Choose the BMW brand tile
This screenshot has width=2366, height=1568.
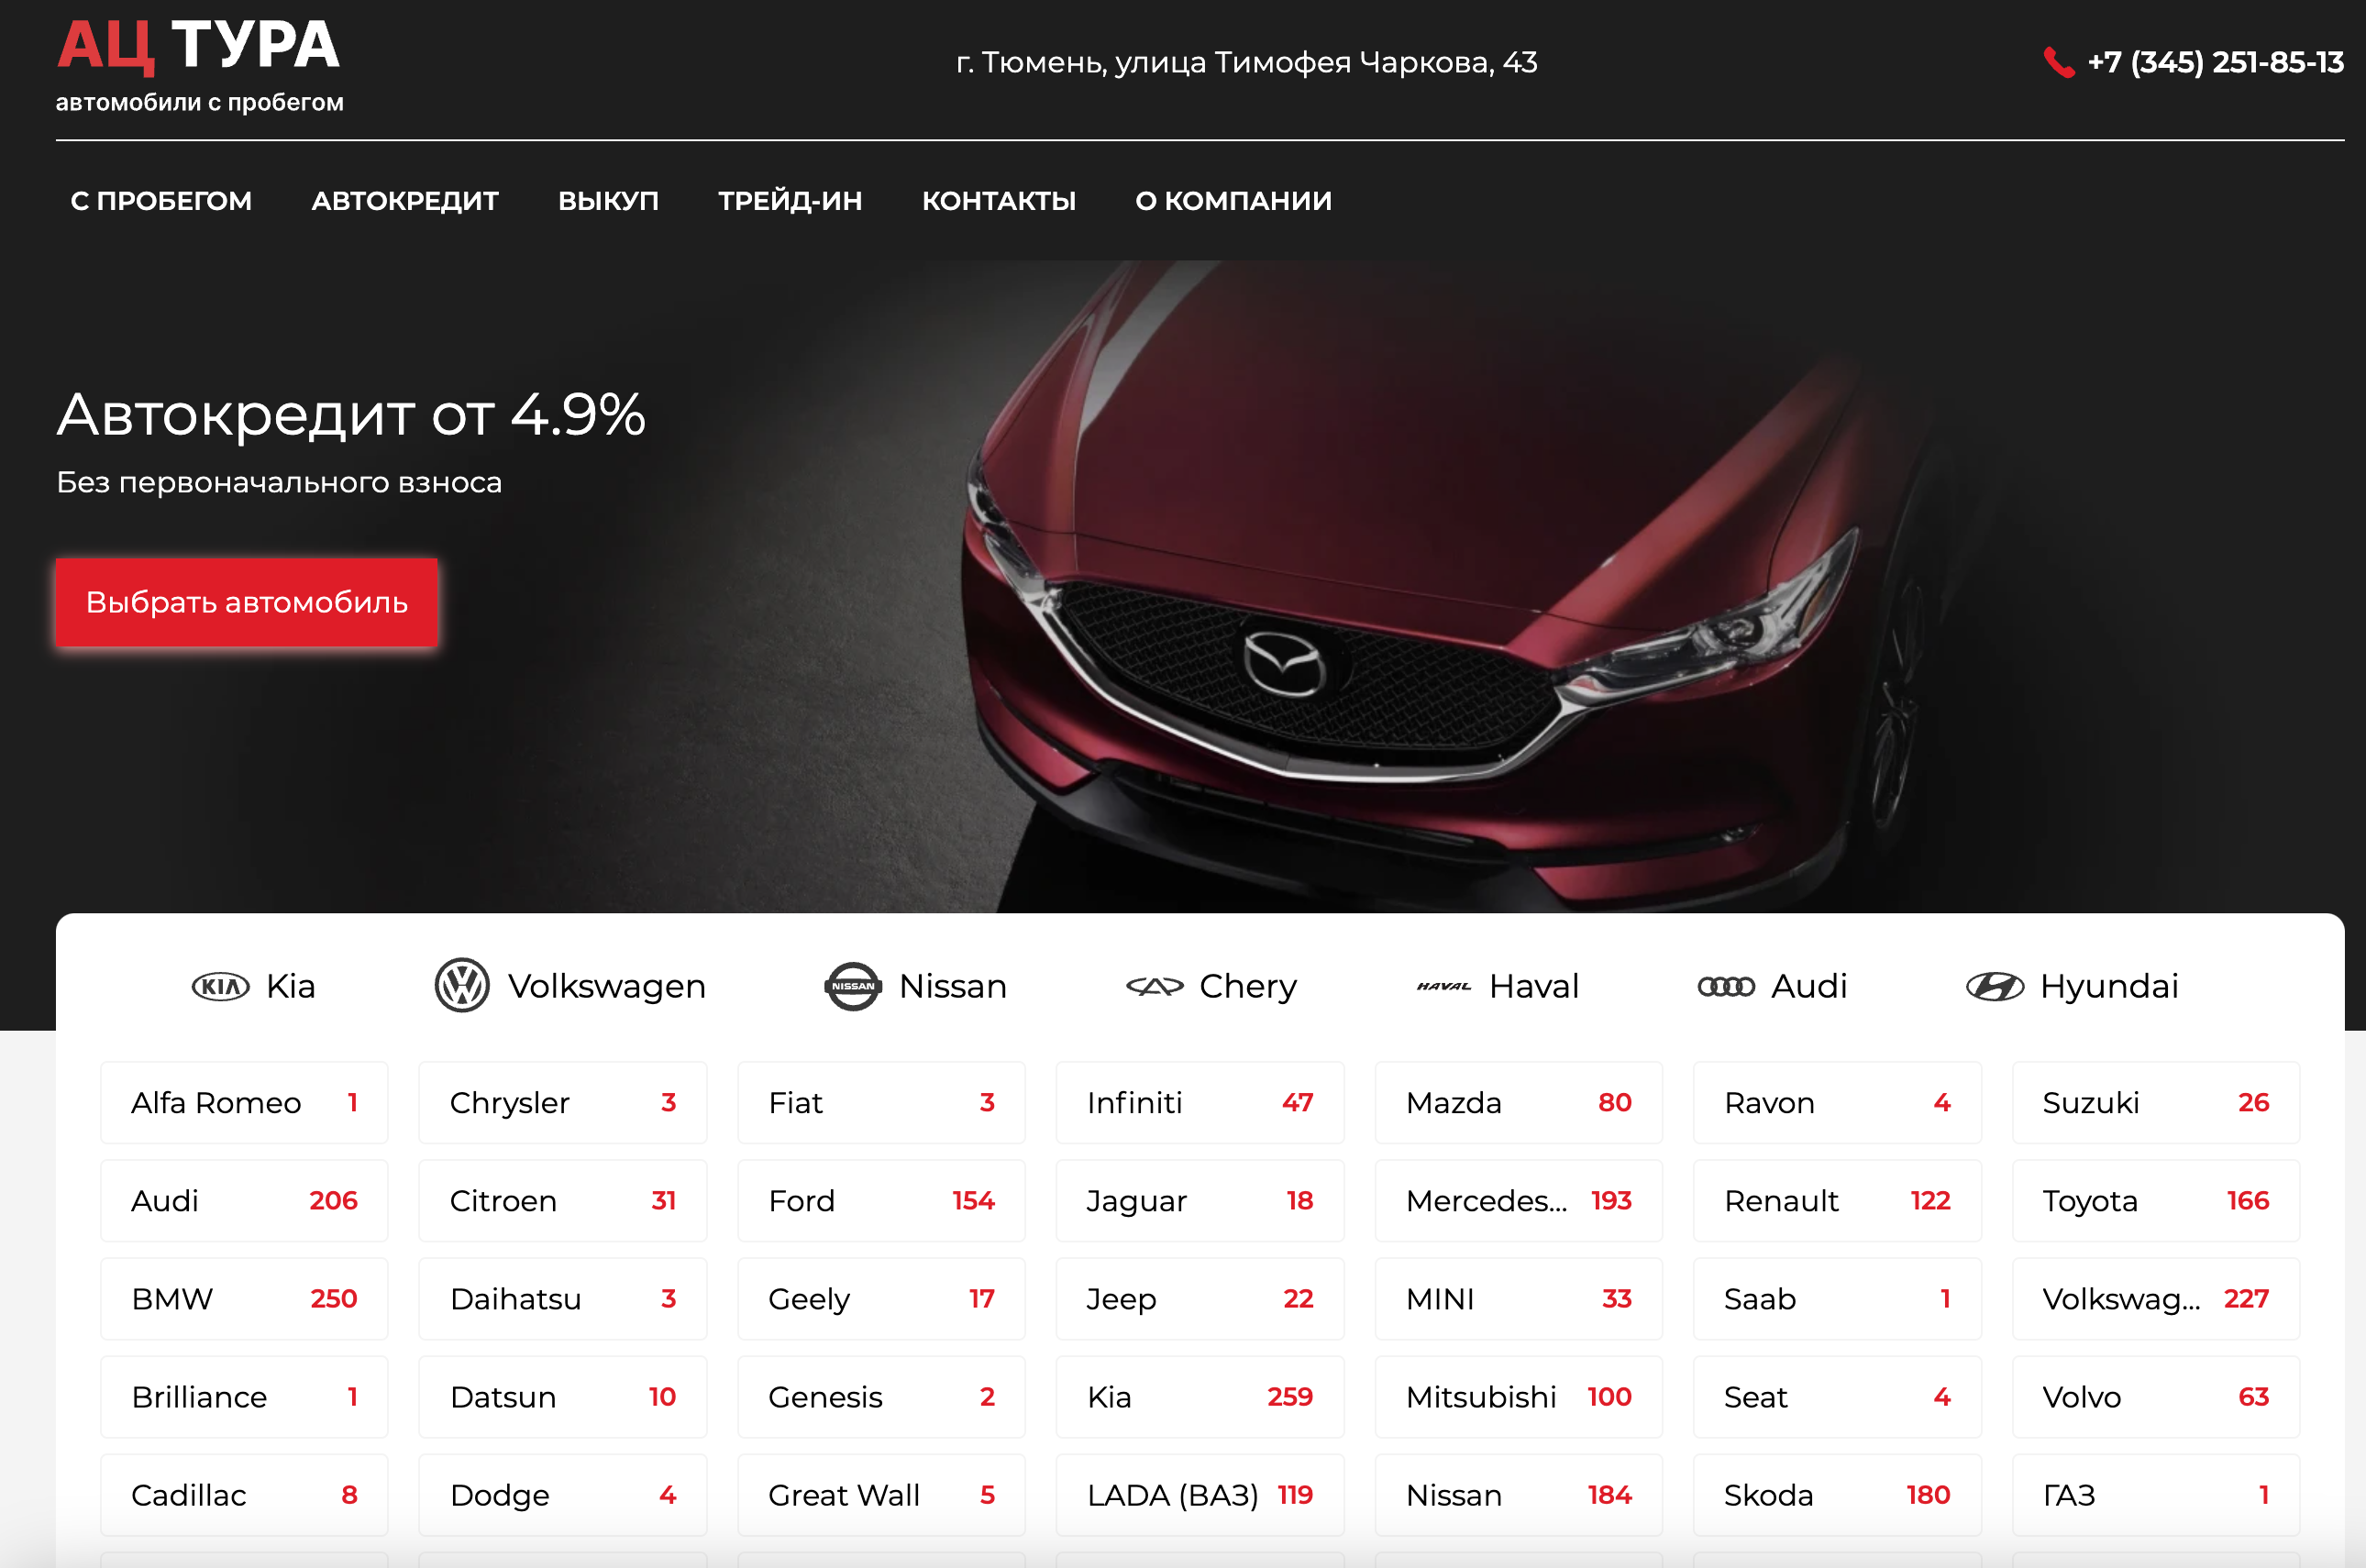click(x=244, y=1298)
